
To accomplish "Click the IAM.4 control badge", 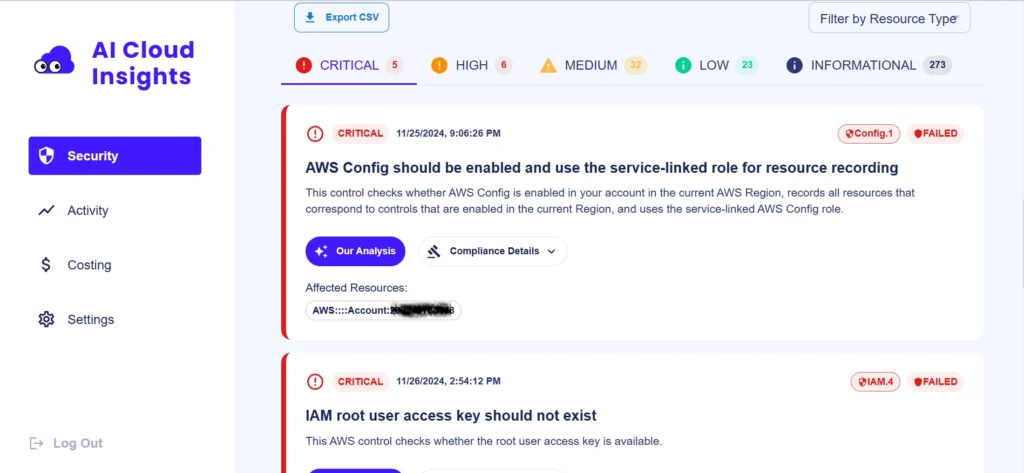I will pos(875,382).
